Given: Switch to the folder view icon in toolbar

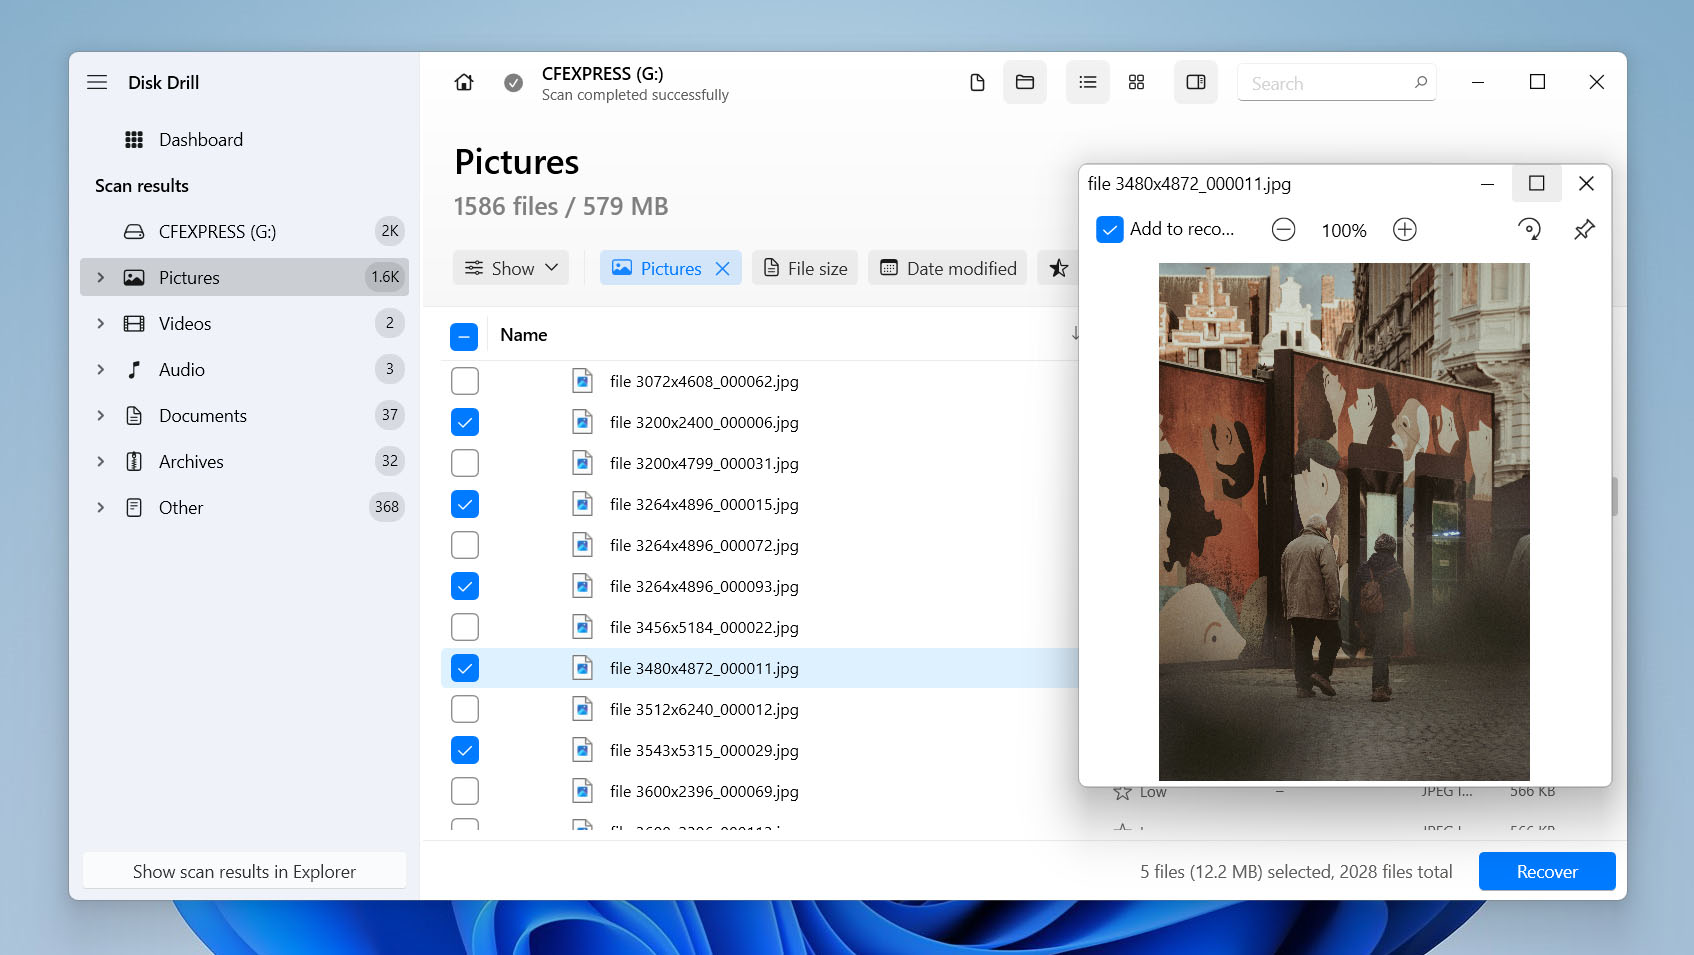Looking at the screenshot, I should point(1025,82).
